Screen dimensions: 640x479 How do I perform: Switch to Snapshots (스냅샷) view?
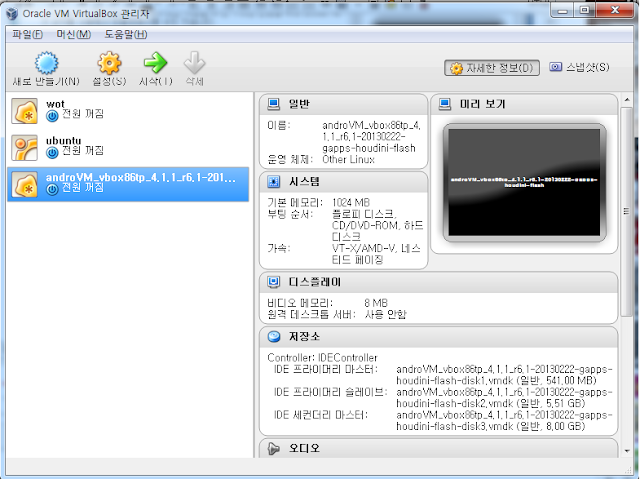click(579, 67)
